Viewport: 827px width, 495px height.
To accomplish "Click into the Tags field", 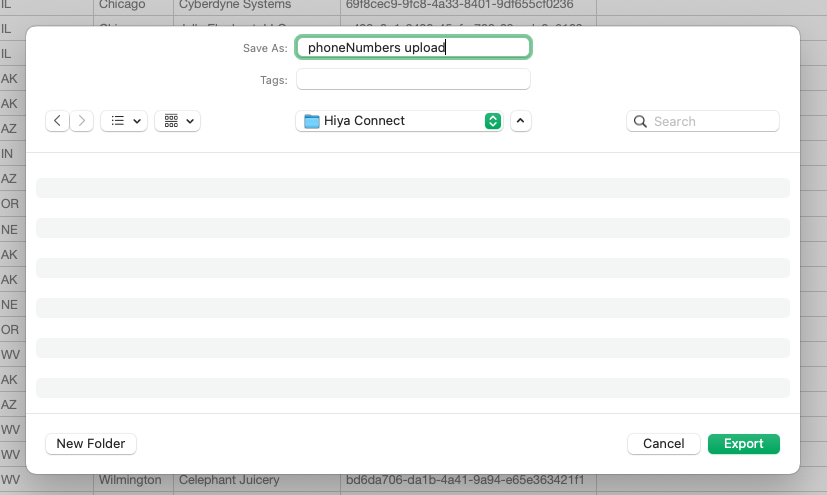I will tap(413, 80).
